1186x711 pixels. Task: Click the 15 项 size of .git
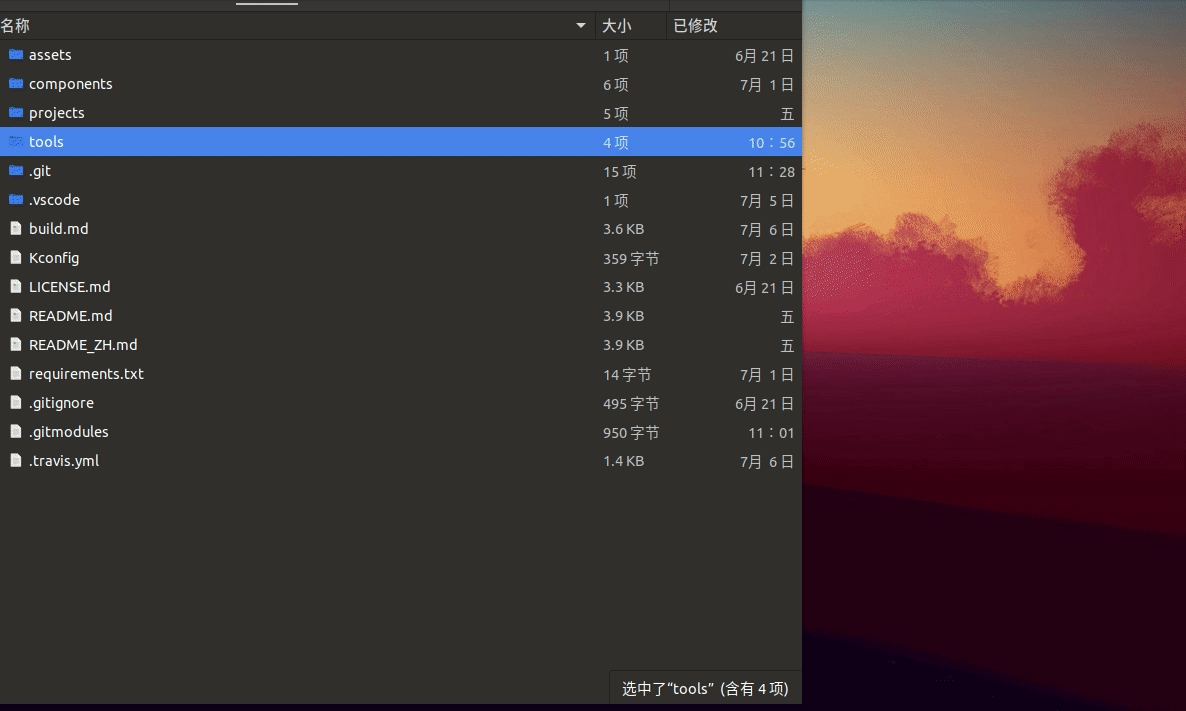tap(619, 172)
